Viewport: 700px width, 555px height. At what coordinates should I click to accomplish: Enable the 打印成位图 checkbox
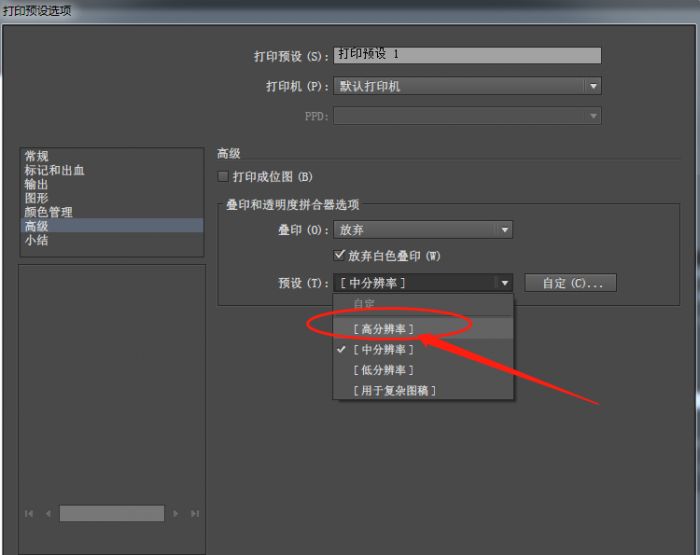(224, 177)
